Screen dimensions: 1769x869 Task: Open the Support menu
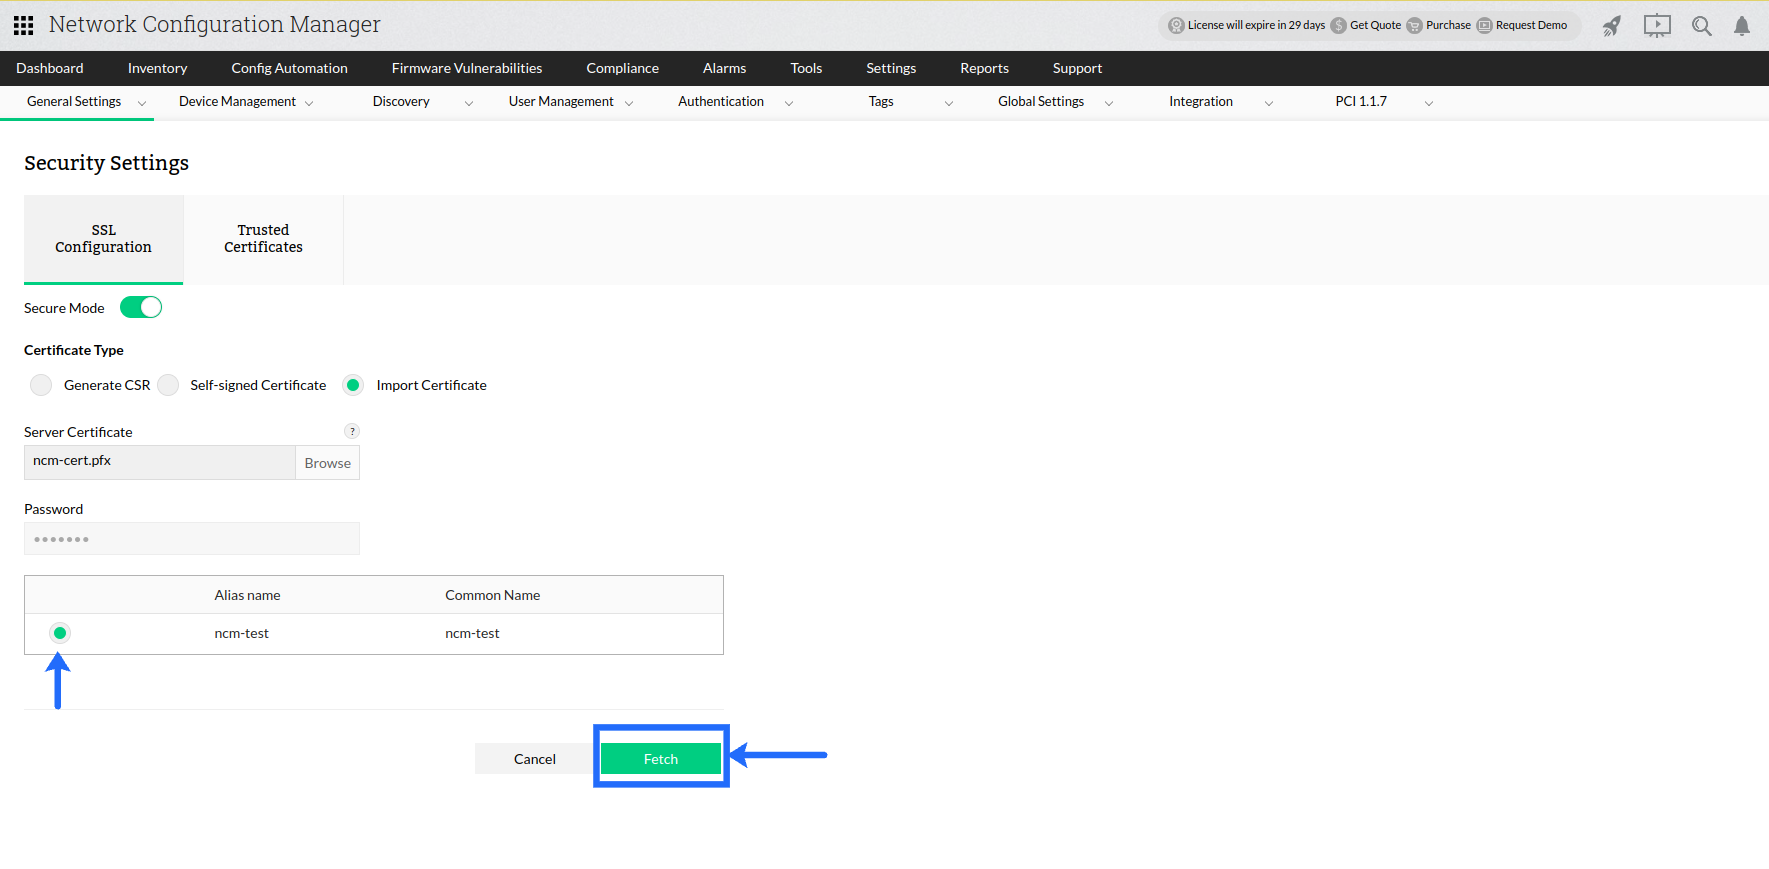[1077, 68]
